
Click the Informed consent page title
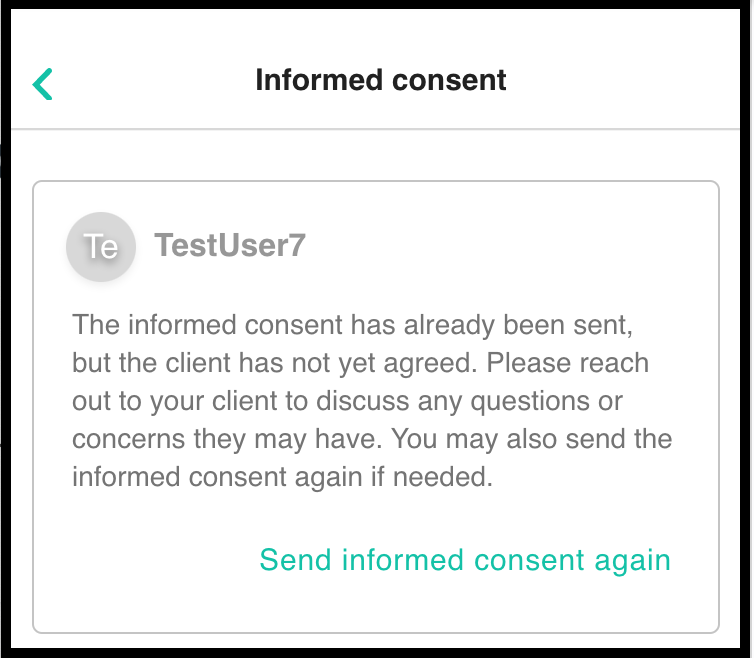click(x=381, y=80)
